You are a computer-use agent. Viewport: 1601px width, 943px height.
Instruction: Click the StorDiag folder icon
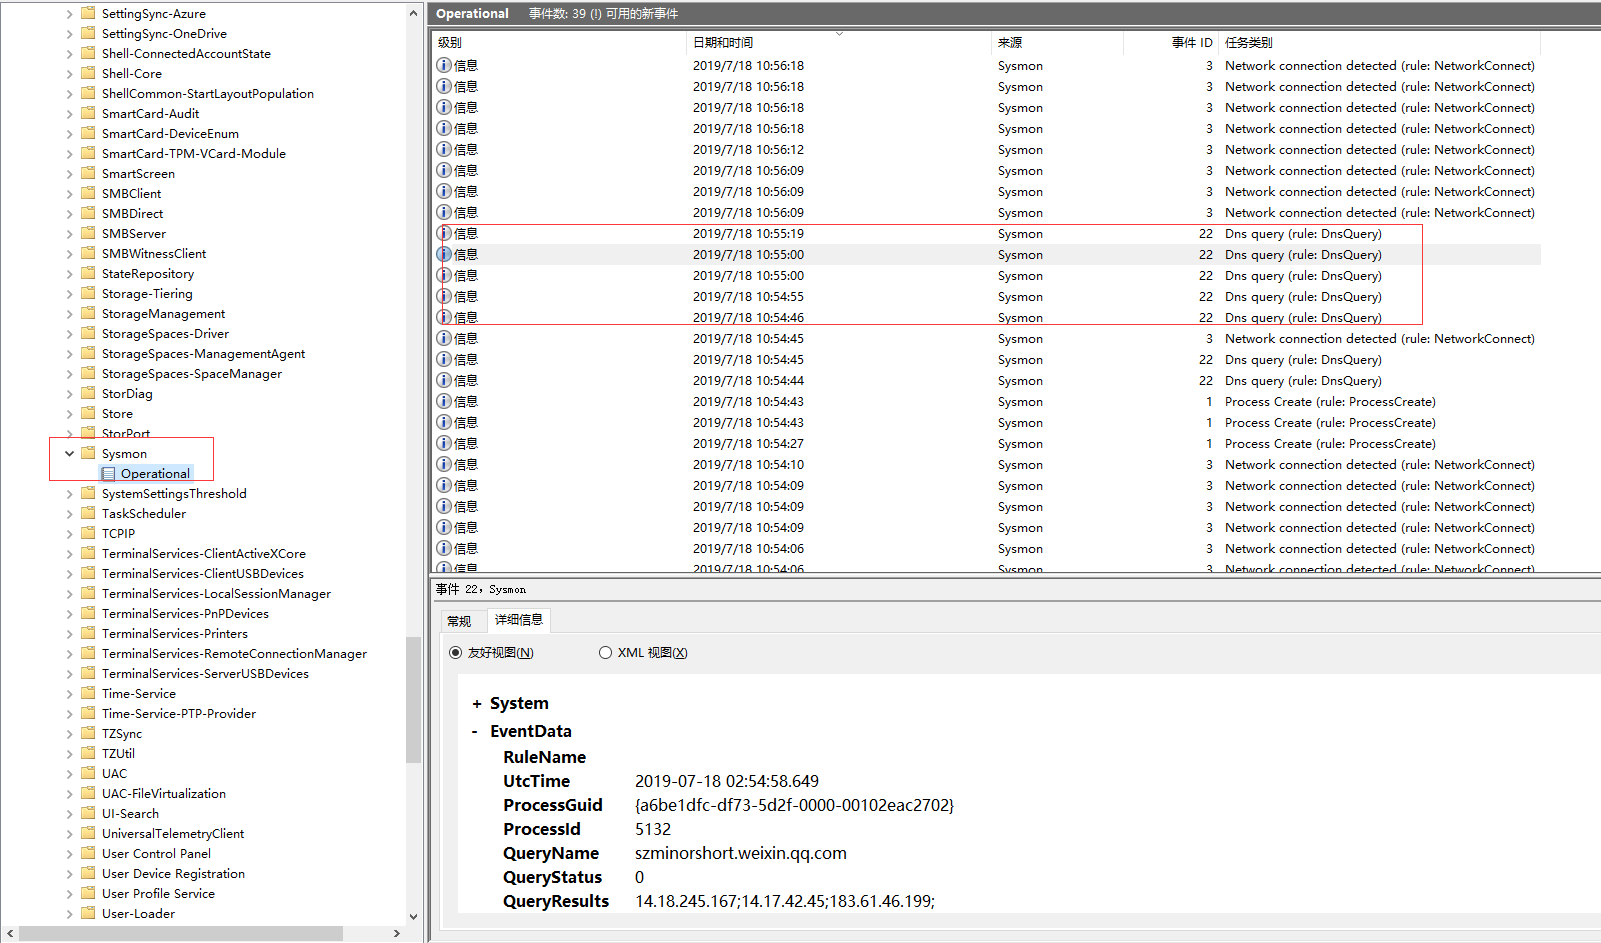tap(88, 393)
